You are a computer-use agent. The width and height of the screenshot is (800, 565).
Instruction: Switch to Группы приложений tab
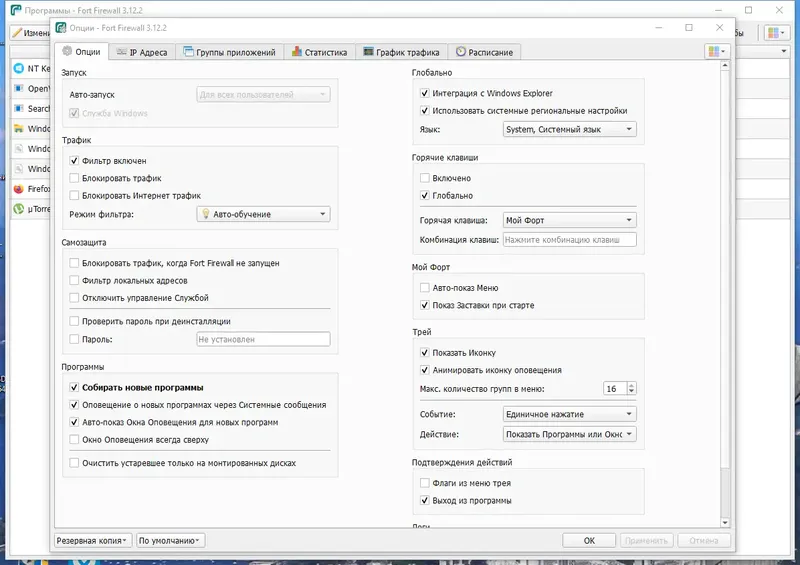(x=230, y=52)
